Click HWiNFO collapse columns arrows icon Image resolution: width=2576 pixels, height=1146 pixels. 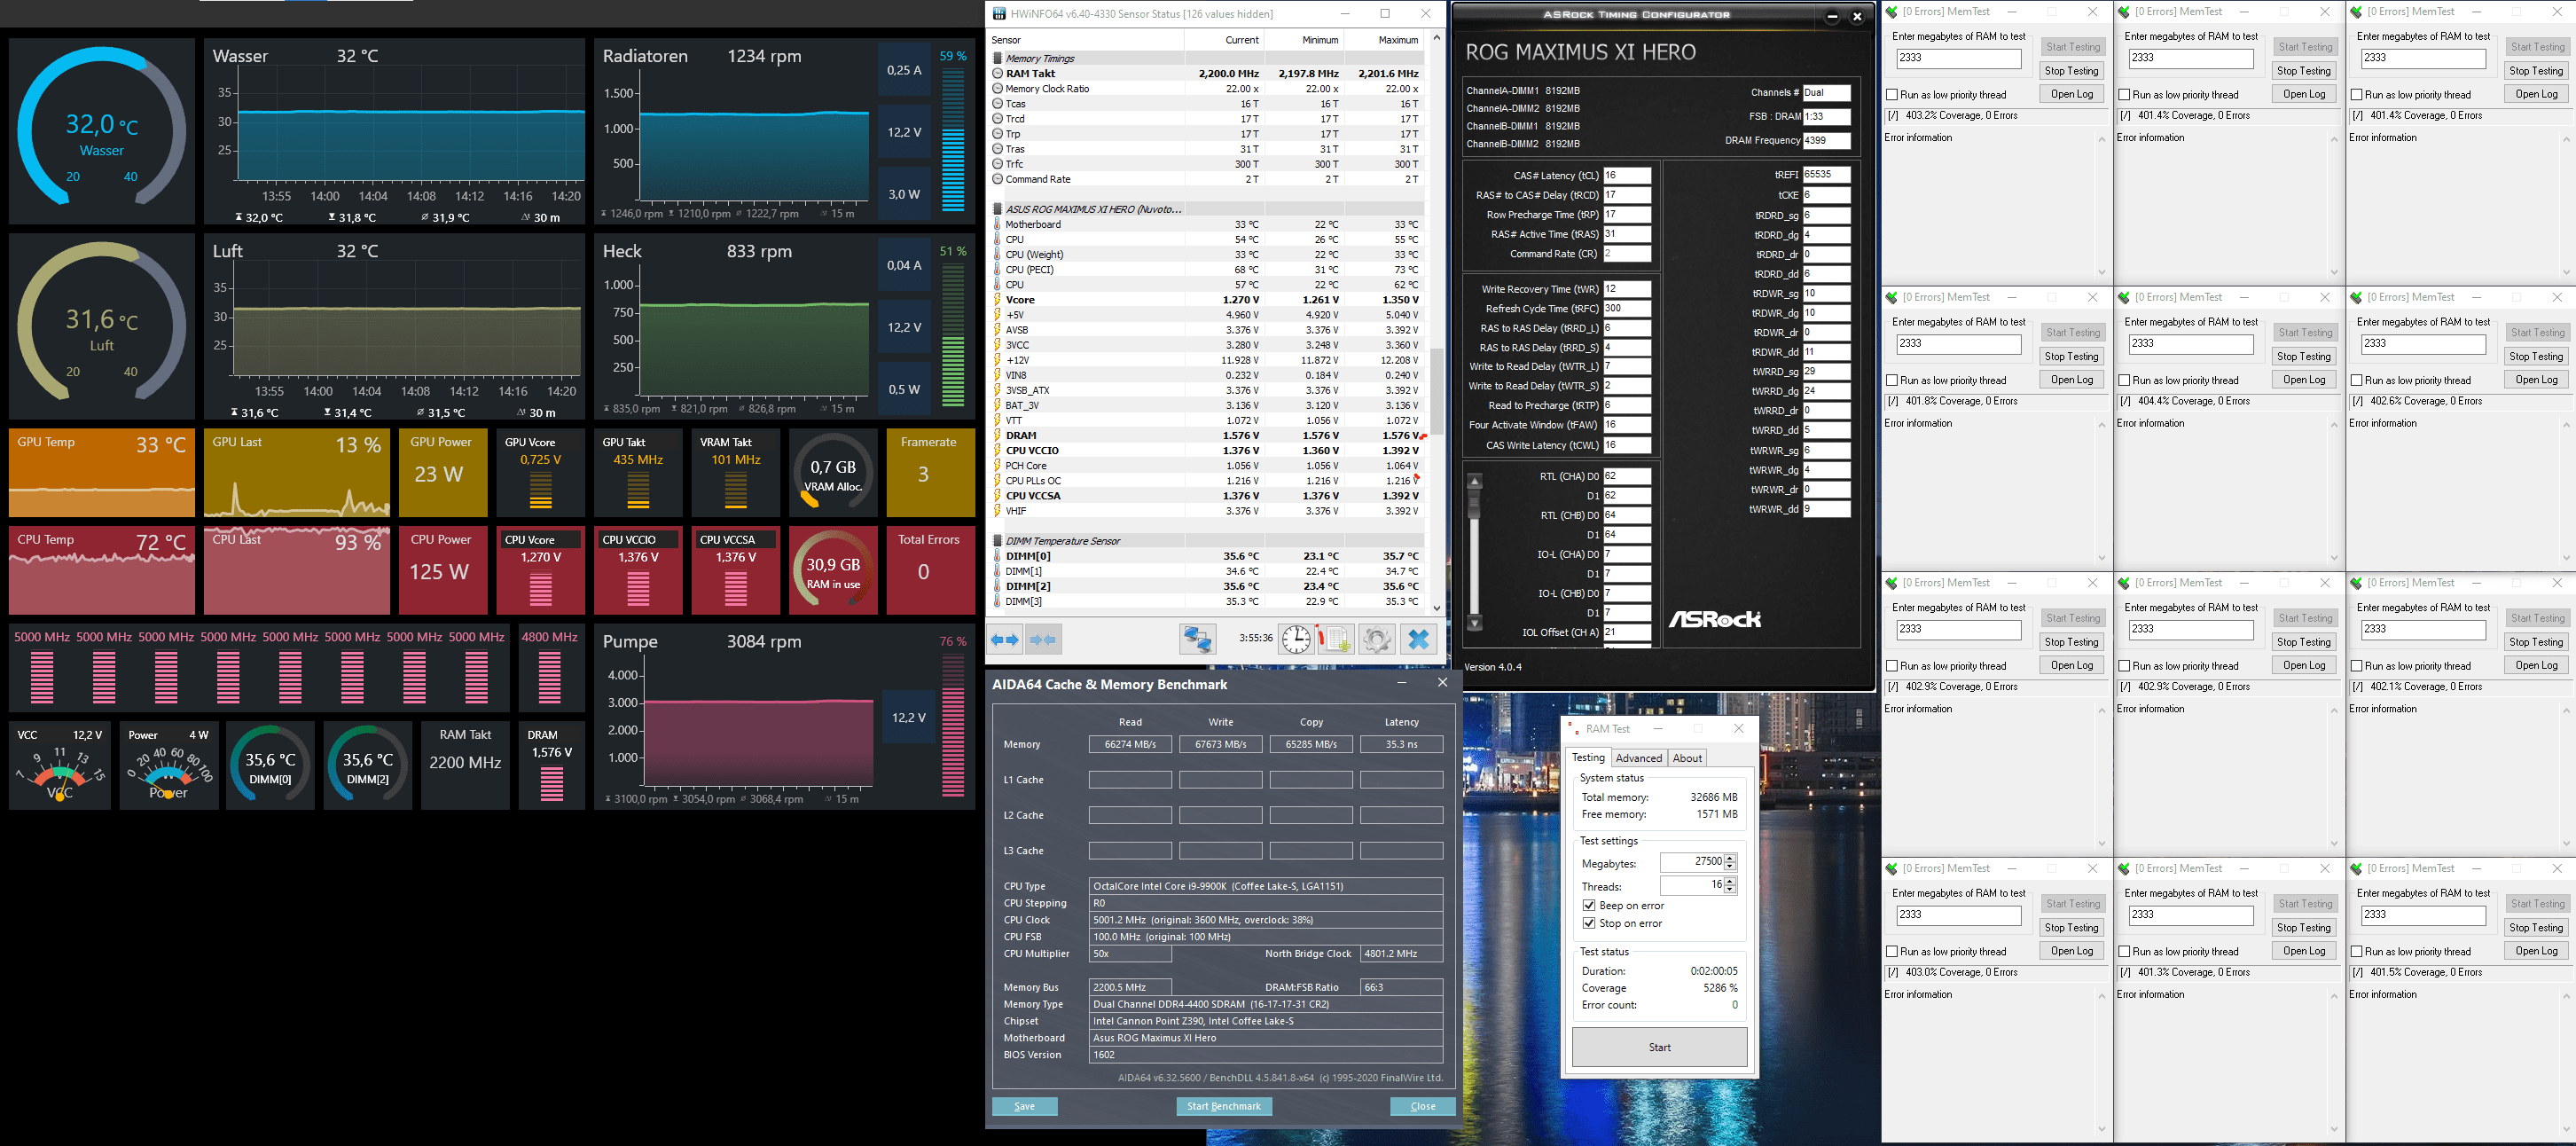(x=1043, y=639)
